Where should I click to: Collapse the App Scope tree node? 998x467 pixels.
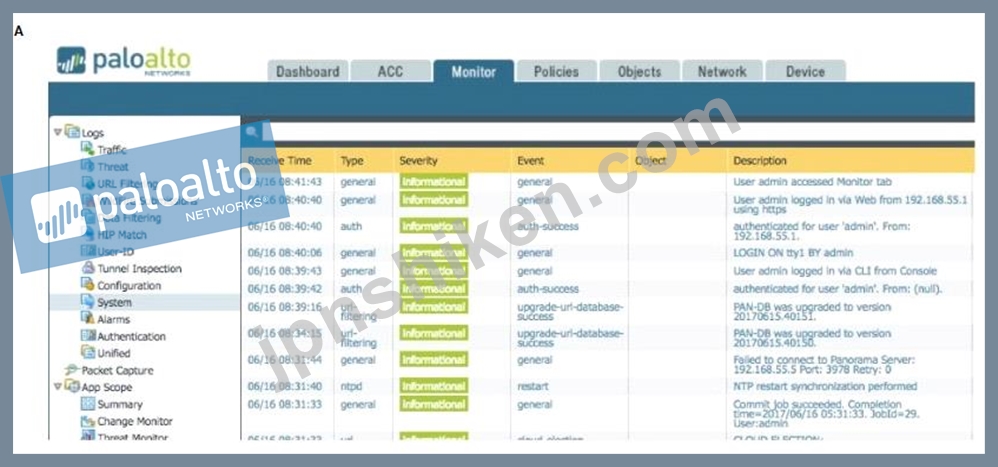click(58, 386)
